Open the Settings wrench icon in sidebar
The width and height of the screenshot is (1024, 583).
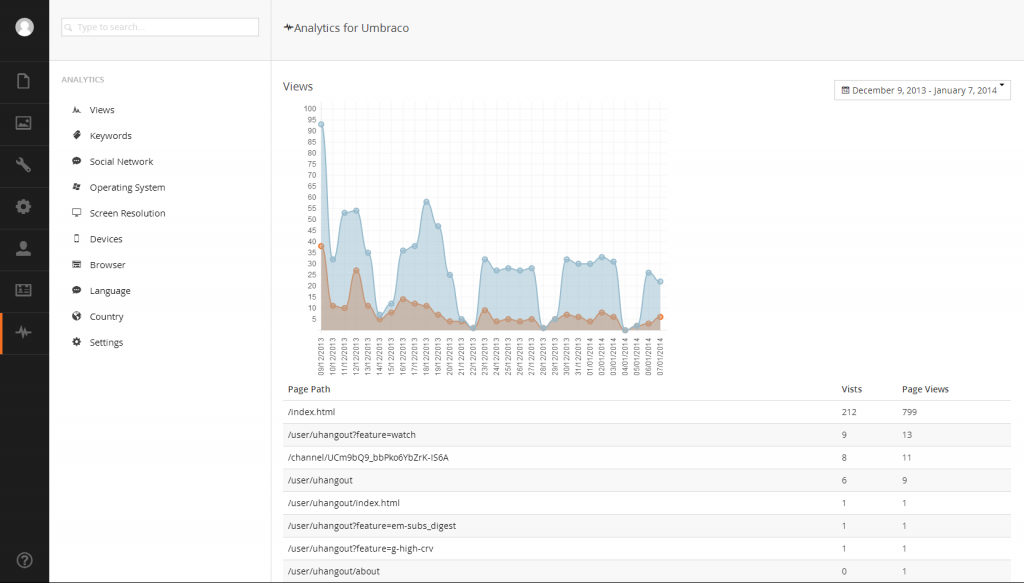[24, 165]
